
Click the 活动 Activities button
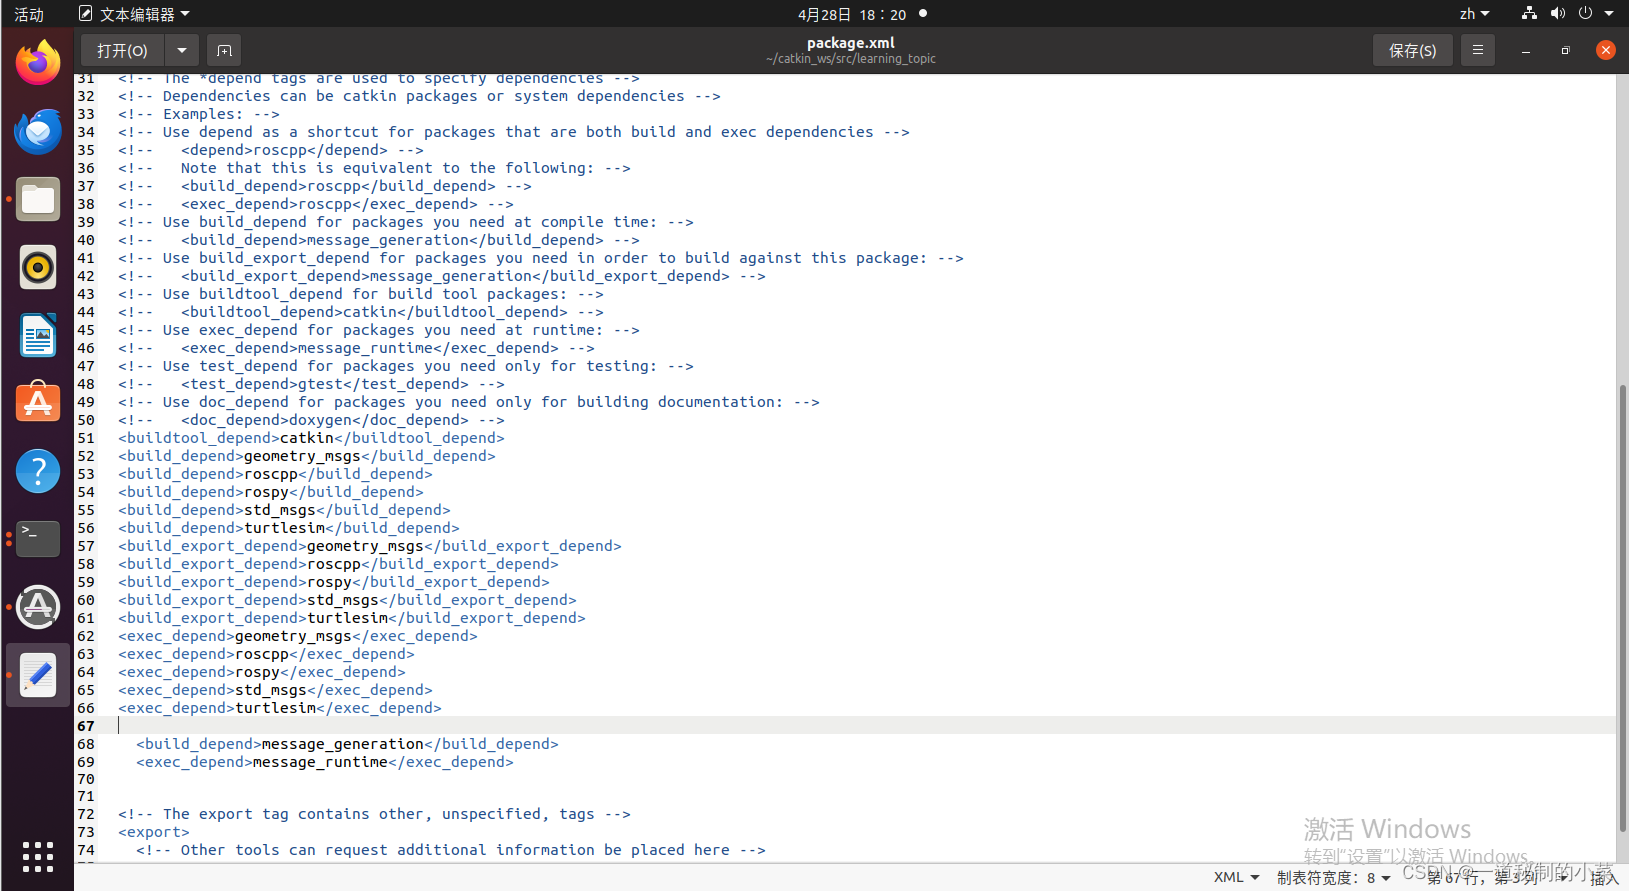click(29, 14)
